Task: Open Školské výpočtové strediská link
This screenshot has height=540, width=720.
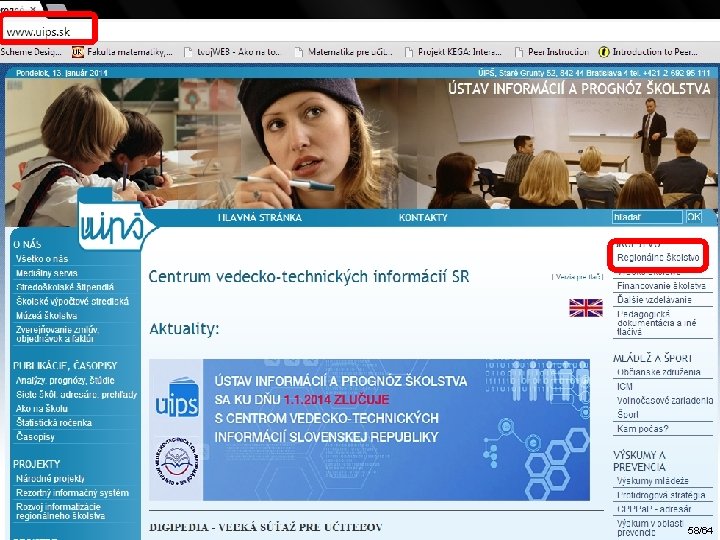Action: (72, 301)
